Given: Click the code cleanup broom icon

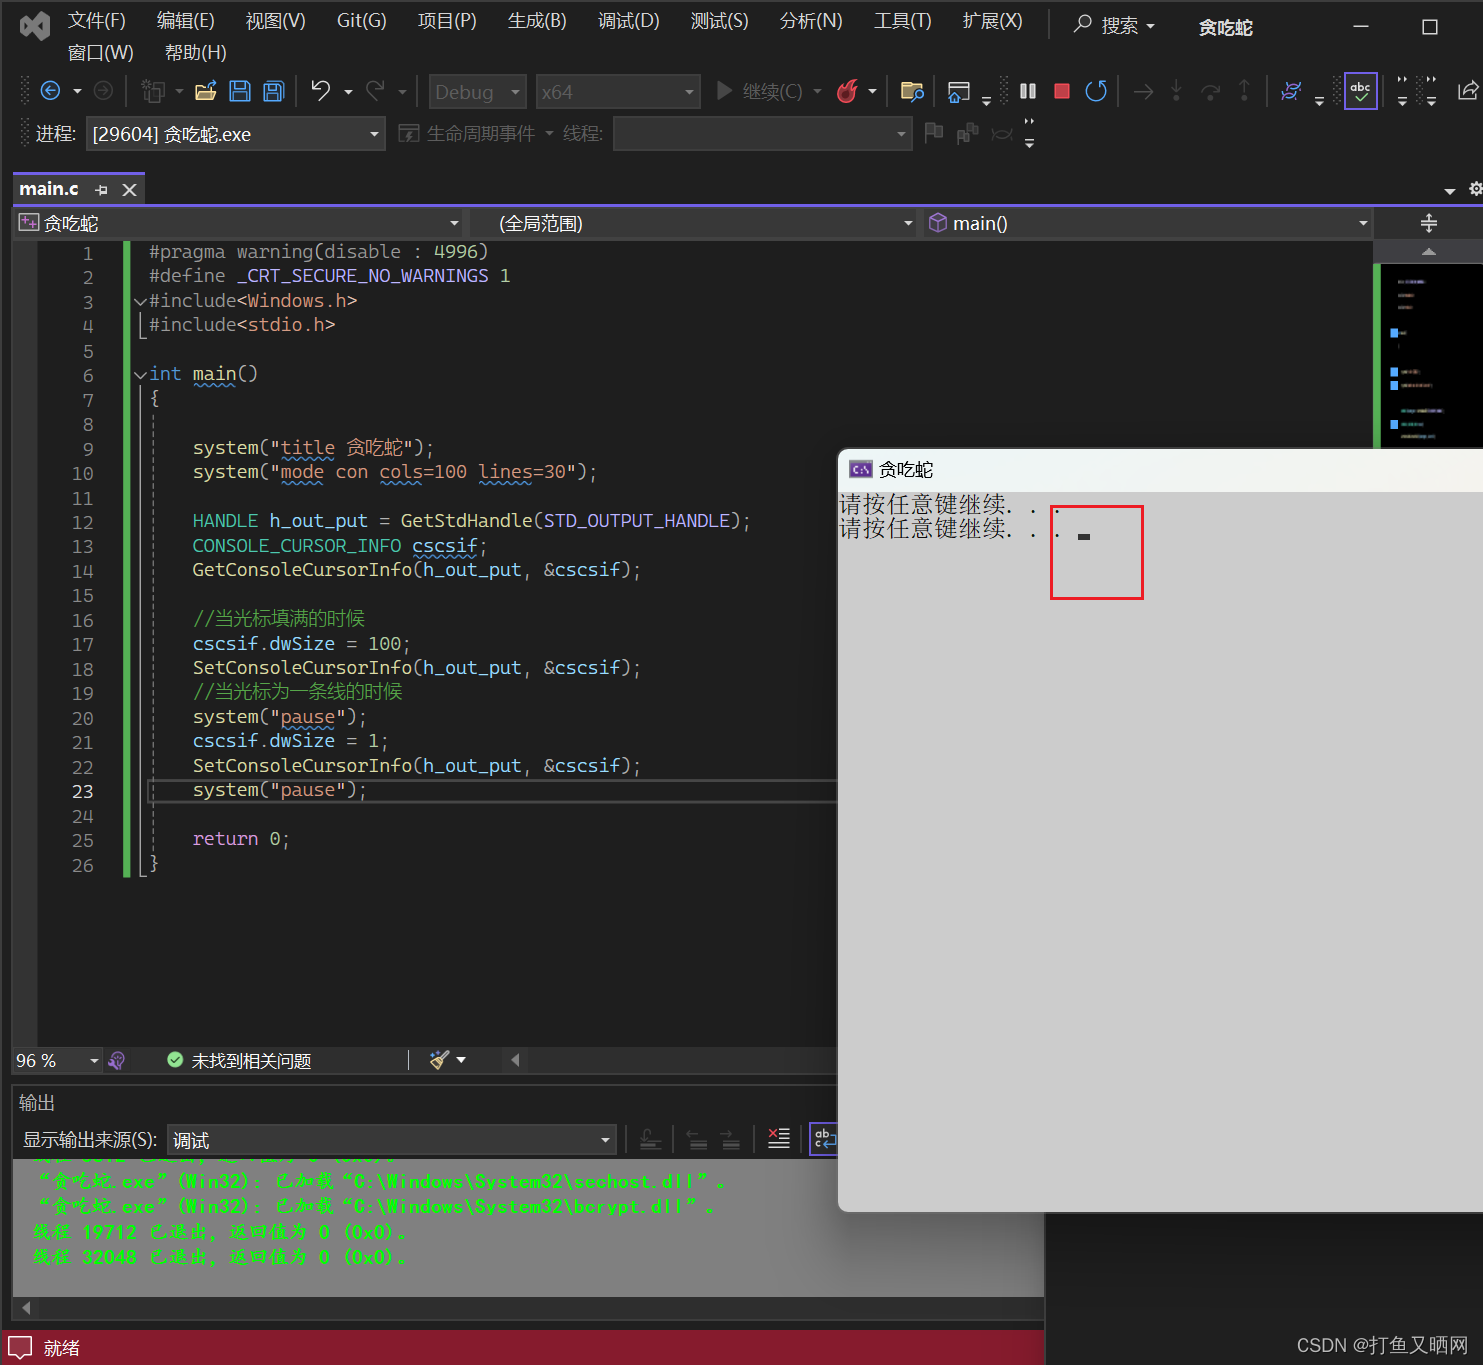Looking at the screenshot, I should (439, 1060).
